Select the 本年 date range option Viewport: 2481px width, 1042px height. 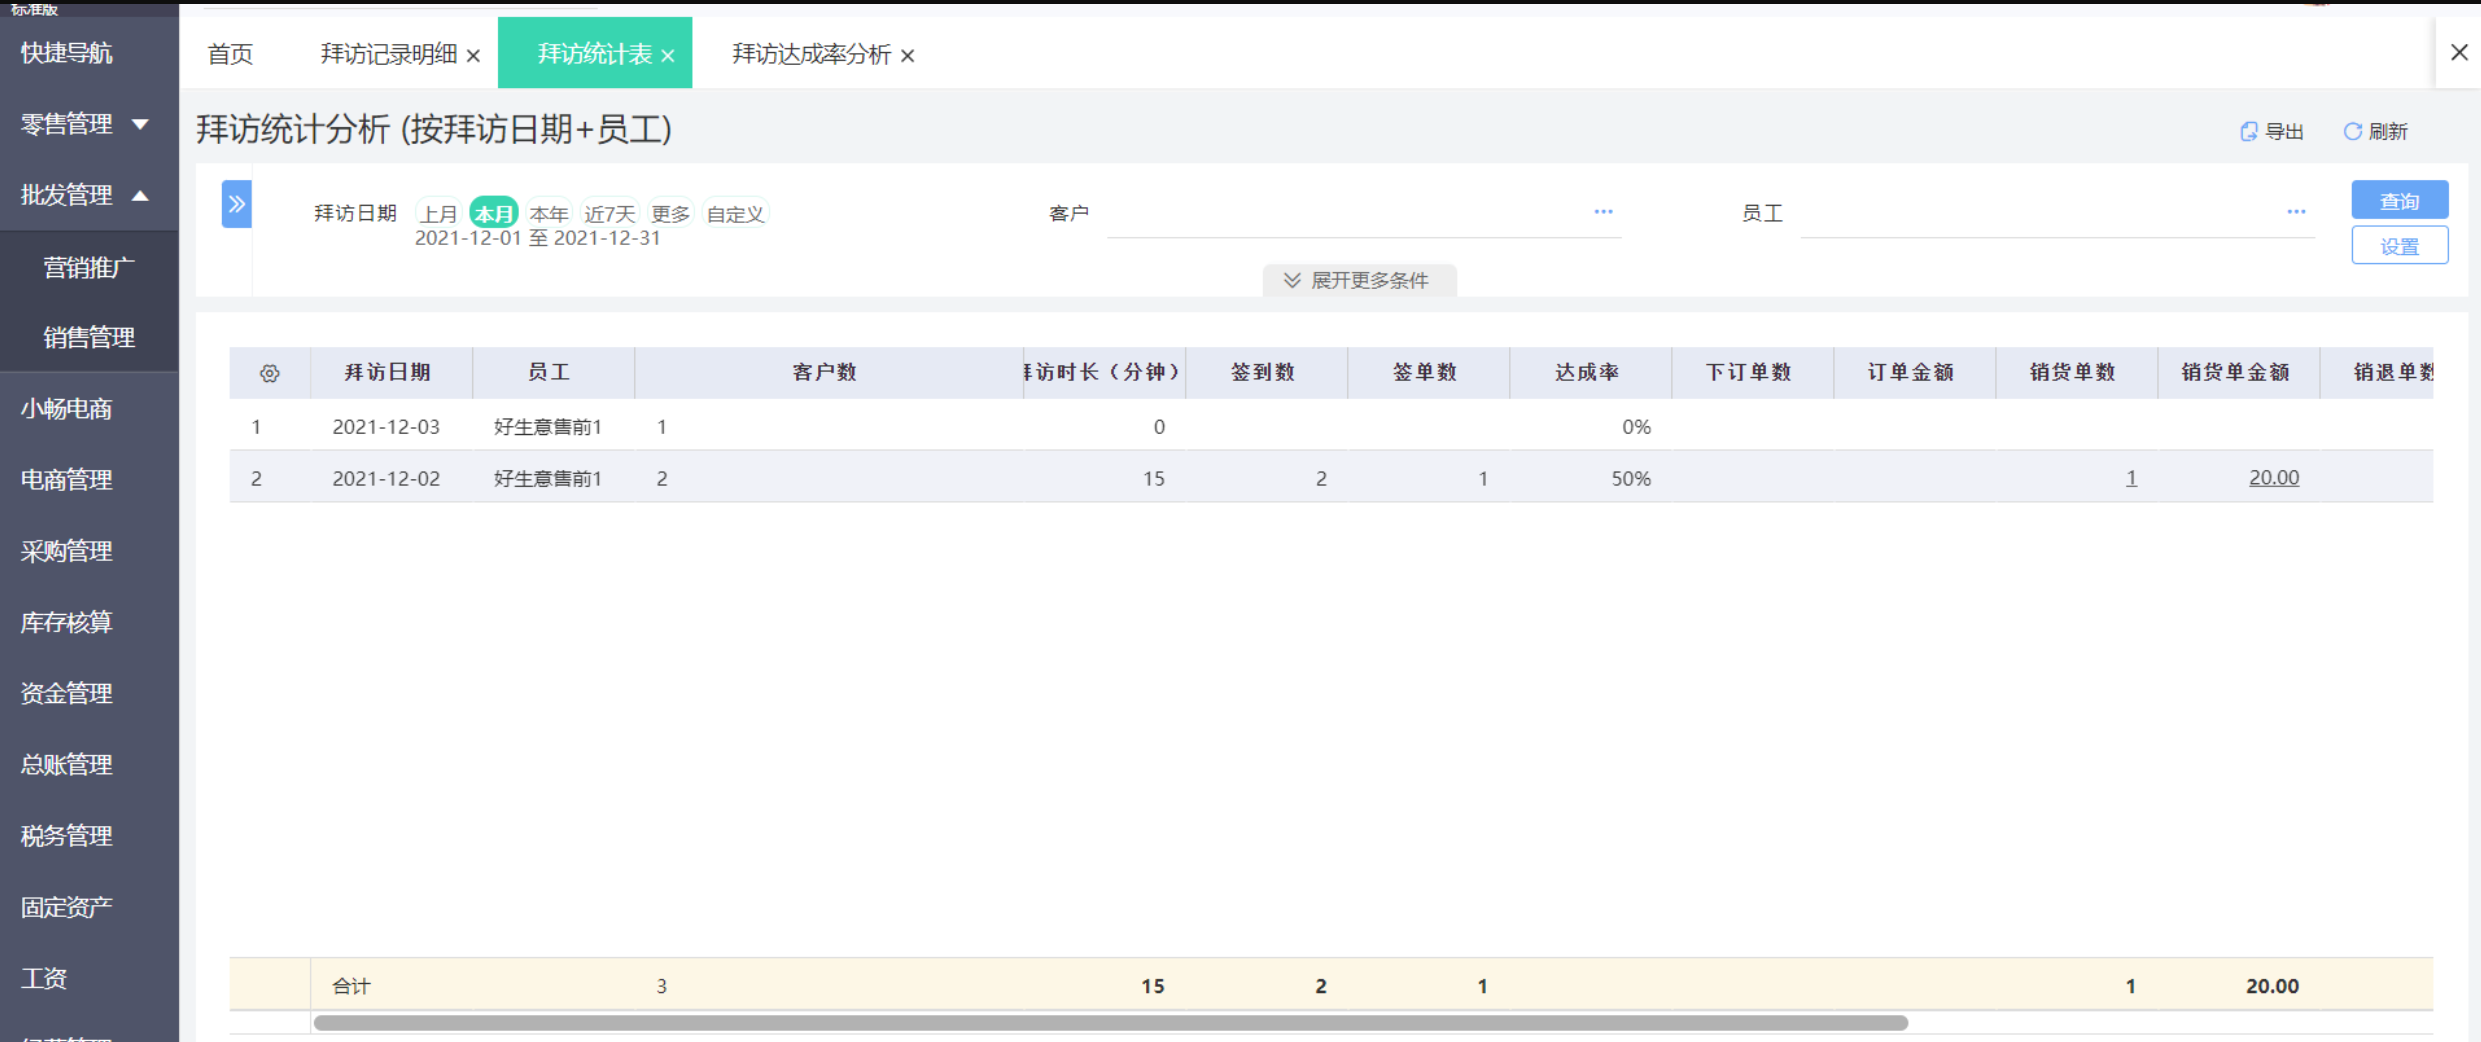pos(548,214)
